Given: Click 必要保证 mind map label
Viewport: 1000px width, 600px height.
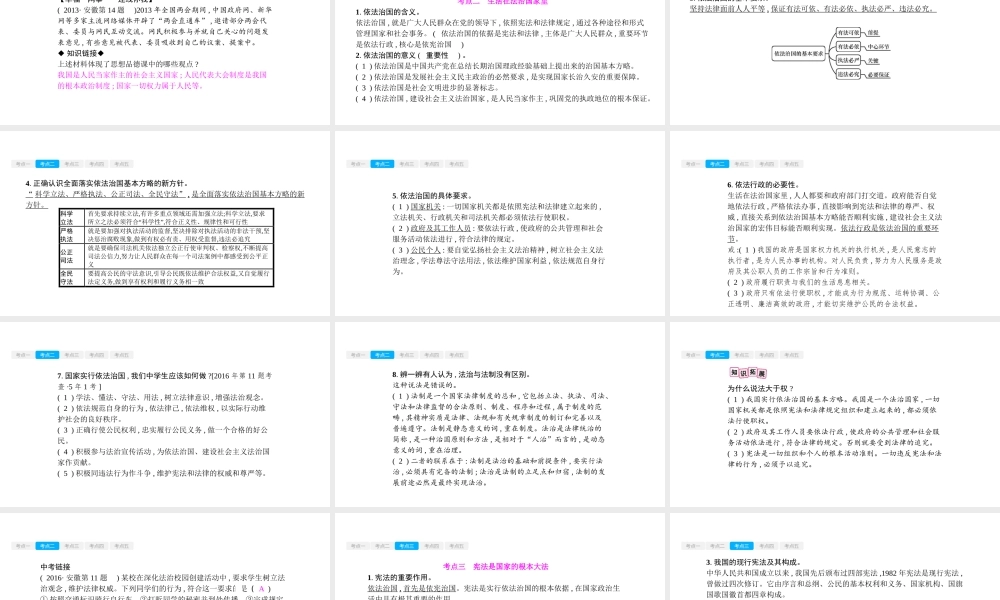Looking at the screenshot, I should pyautogui.click(x=878, y=75).
